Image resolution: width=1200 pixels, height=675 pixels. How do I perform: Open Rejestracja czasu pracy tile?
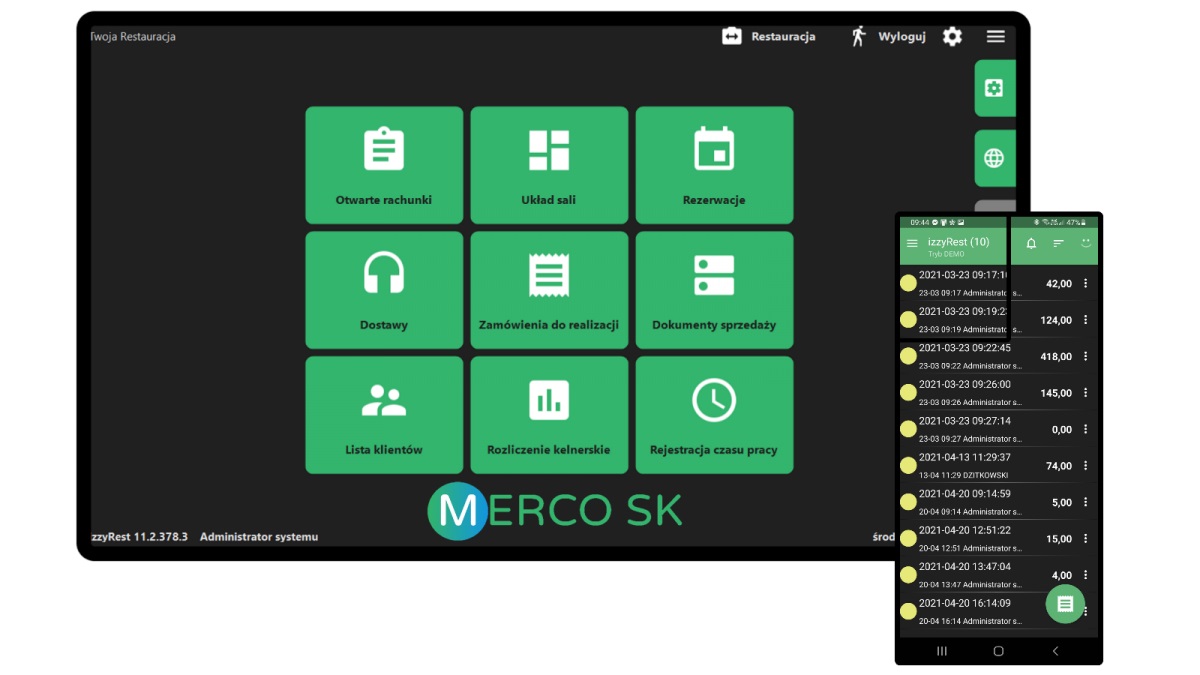714,415
